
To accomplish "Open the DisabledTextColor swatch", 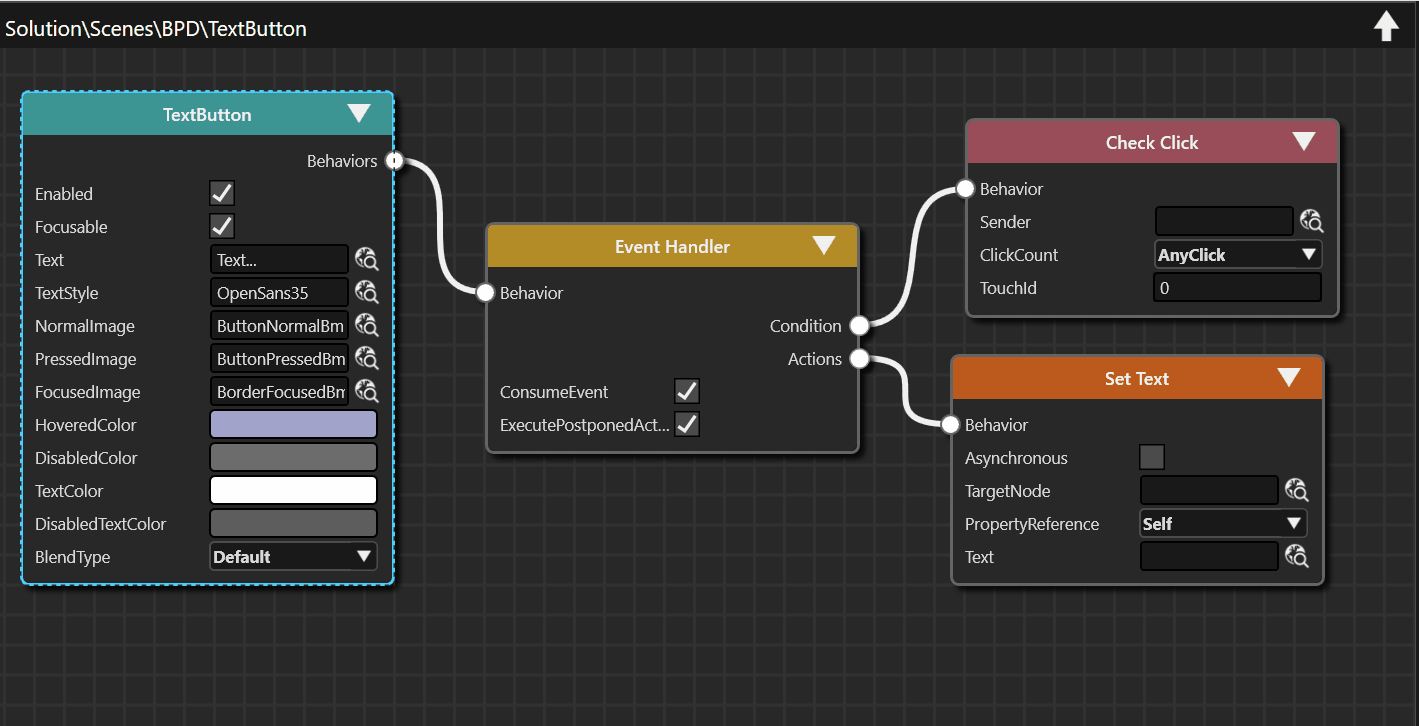I will 293,524.
